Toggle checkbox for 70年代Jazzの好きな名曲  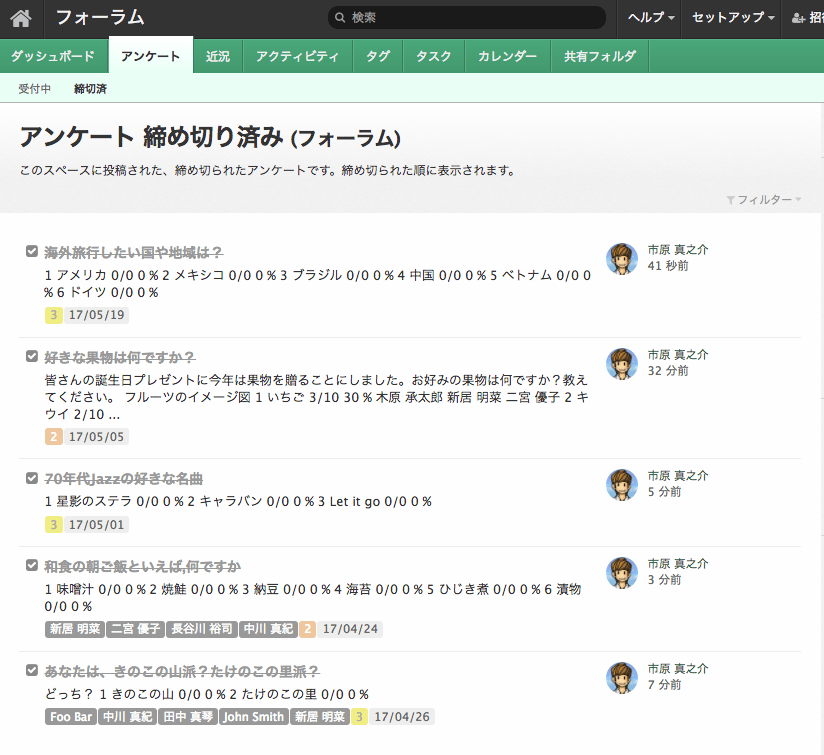pyautogui.click(x=32, y=478)
